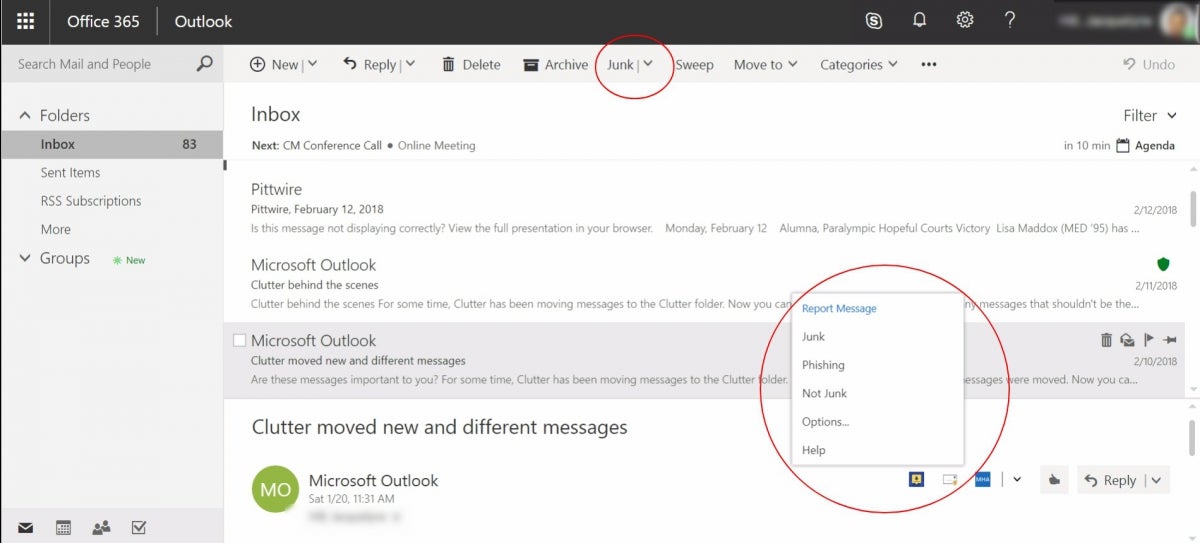Image resolution: width=1200 pixels, height=543 pixels.
Task: Open the more commands ellipsis in toolbar
Action: (x=929, y=64)
